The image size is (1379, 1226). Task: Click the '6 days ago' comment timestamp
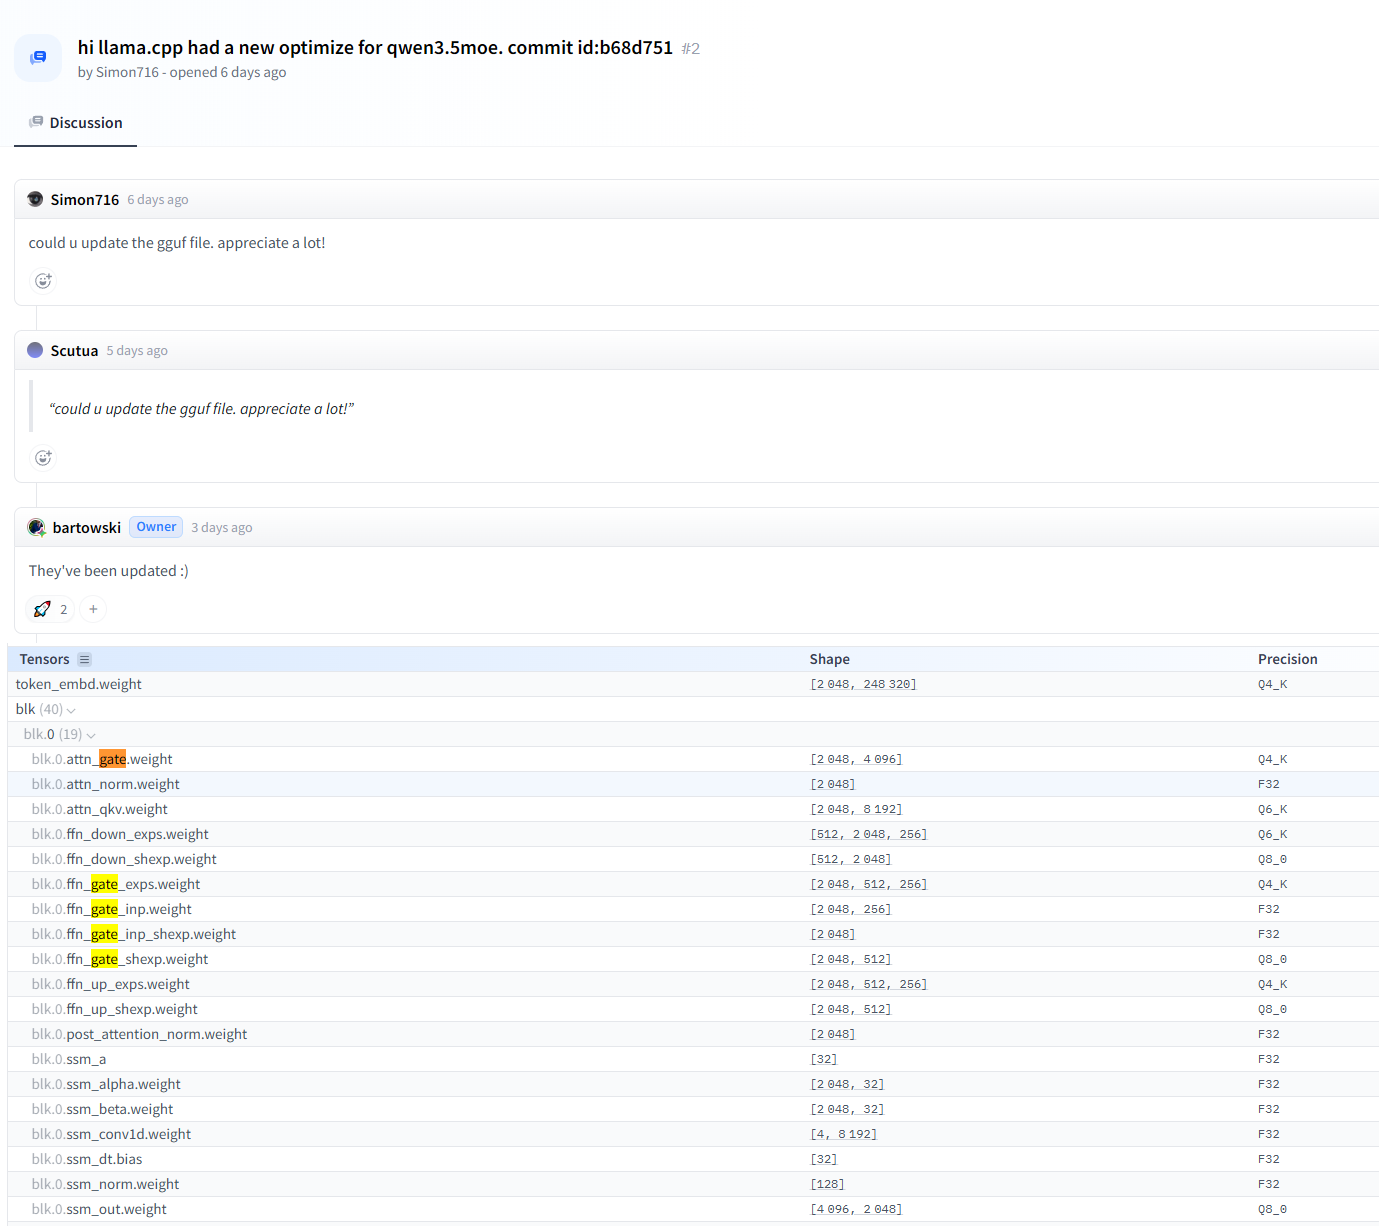(x=158, y=200)
